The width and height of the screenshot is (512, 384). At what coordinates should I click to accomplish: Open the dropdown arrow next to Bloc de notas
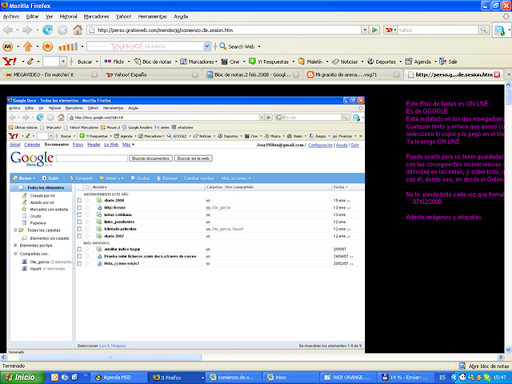tap(176, 62)
